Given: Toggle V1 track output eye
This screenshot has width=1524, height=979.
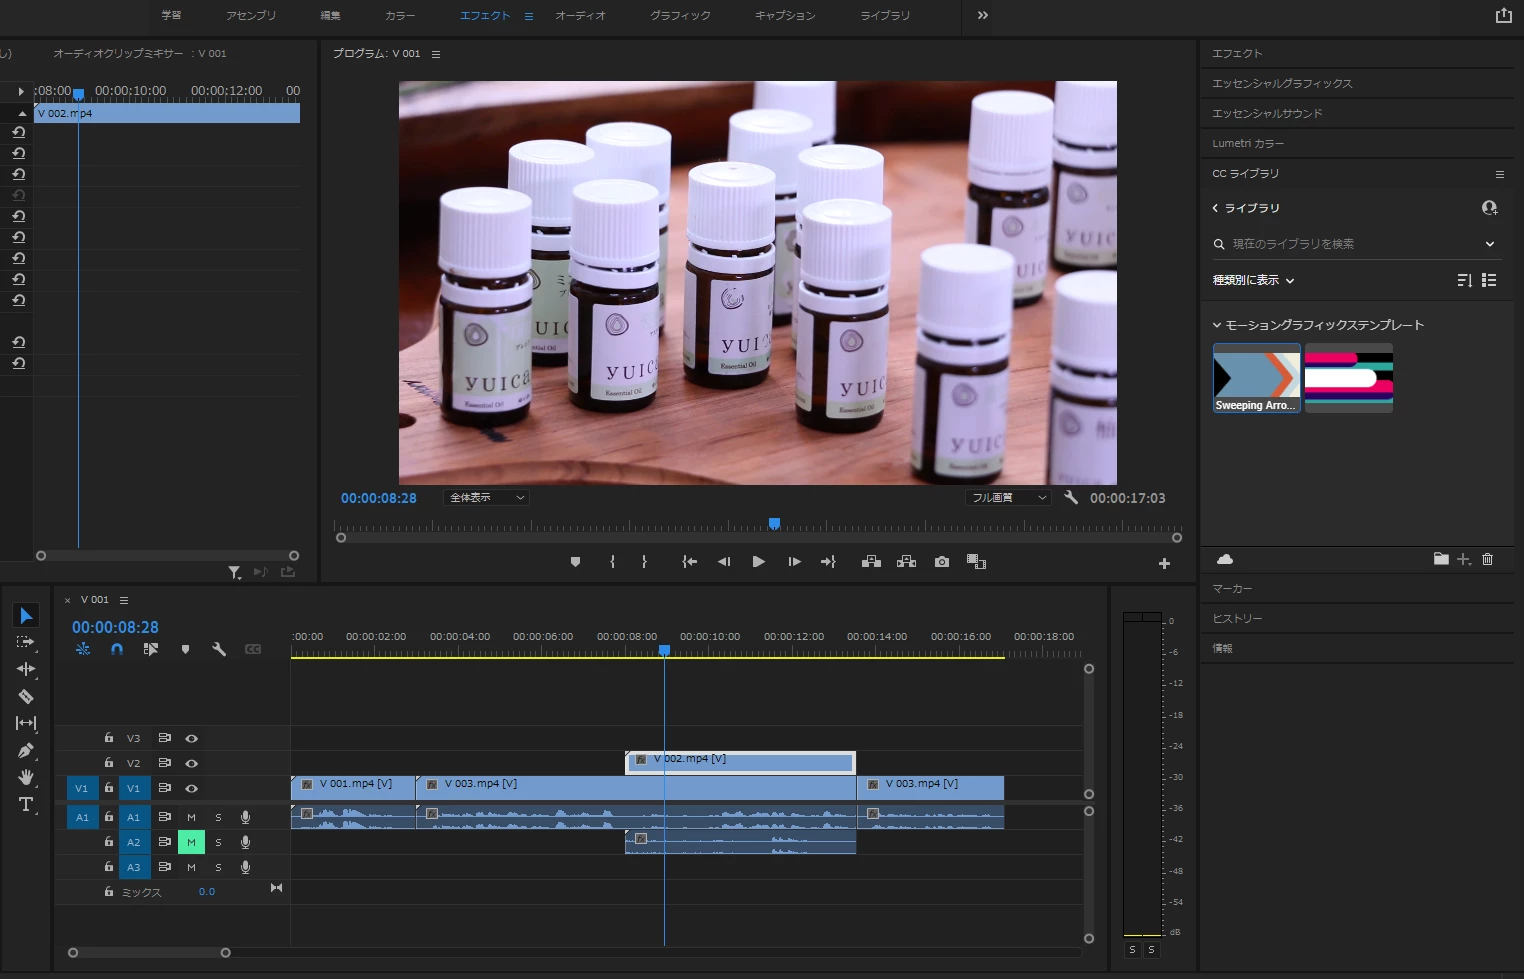Looking at the screenshot, I should coord(191,788).
